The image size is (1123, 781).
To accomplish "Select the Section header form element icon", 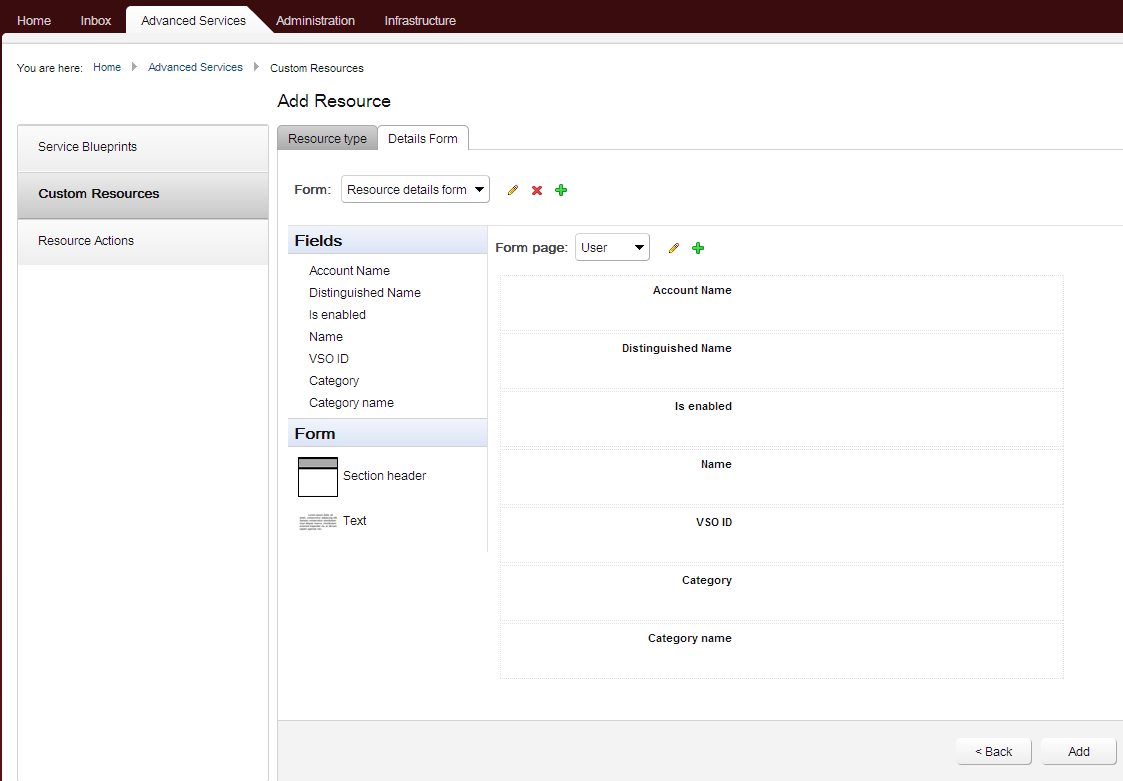I will coord(317,477).
